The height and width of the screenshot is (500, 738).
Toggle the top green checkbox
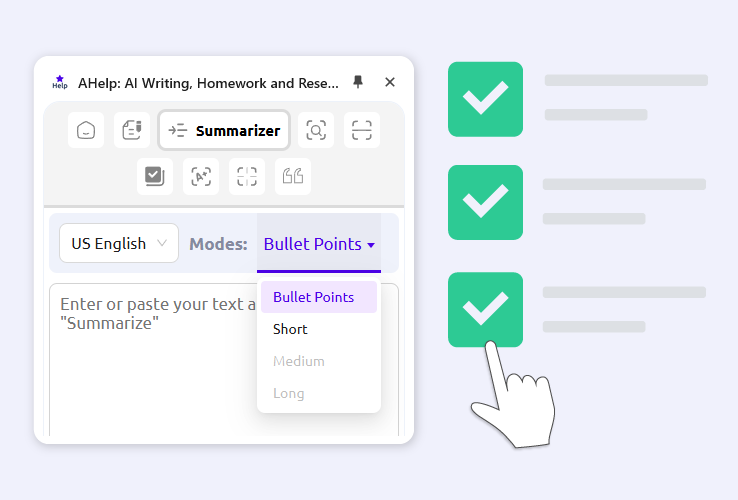coord(485,99)
